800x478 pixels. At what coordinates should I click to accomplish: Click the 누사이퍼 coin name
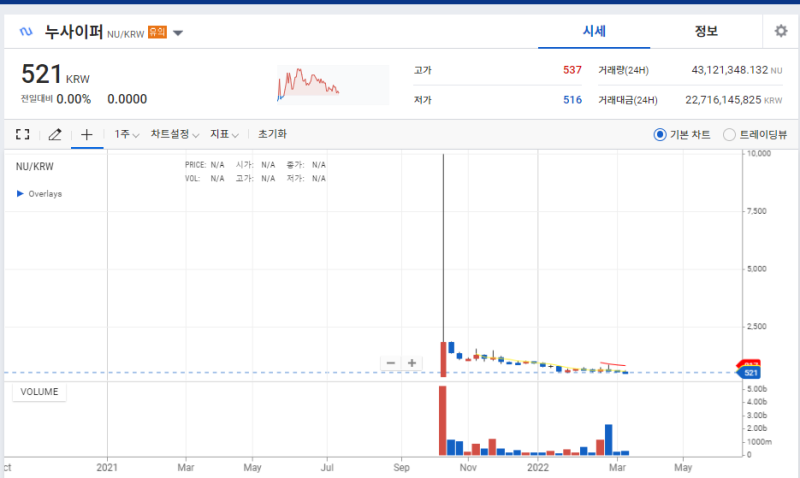[x=74, y=32]
